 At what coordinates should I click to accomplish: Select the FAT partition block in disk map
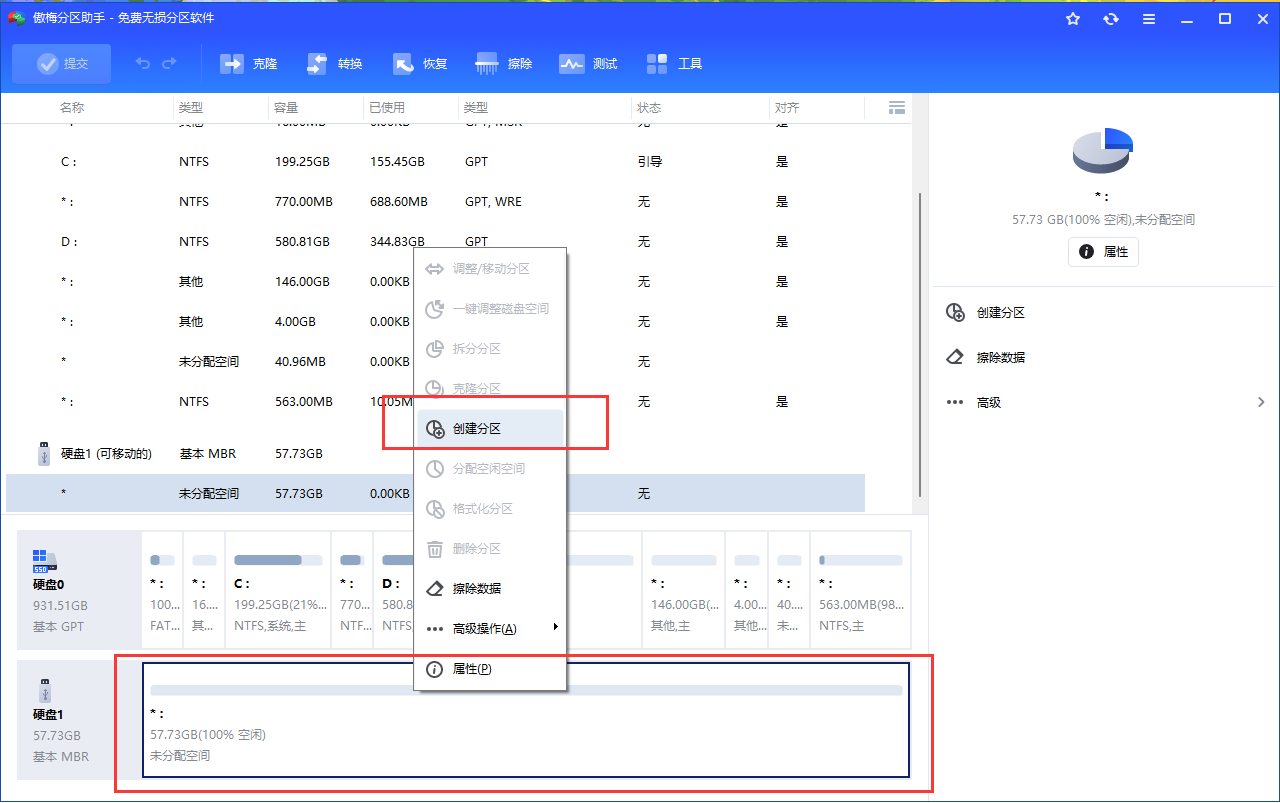[163, 590]
